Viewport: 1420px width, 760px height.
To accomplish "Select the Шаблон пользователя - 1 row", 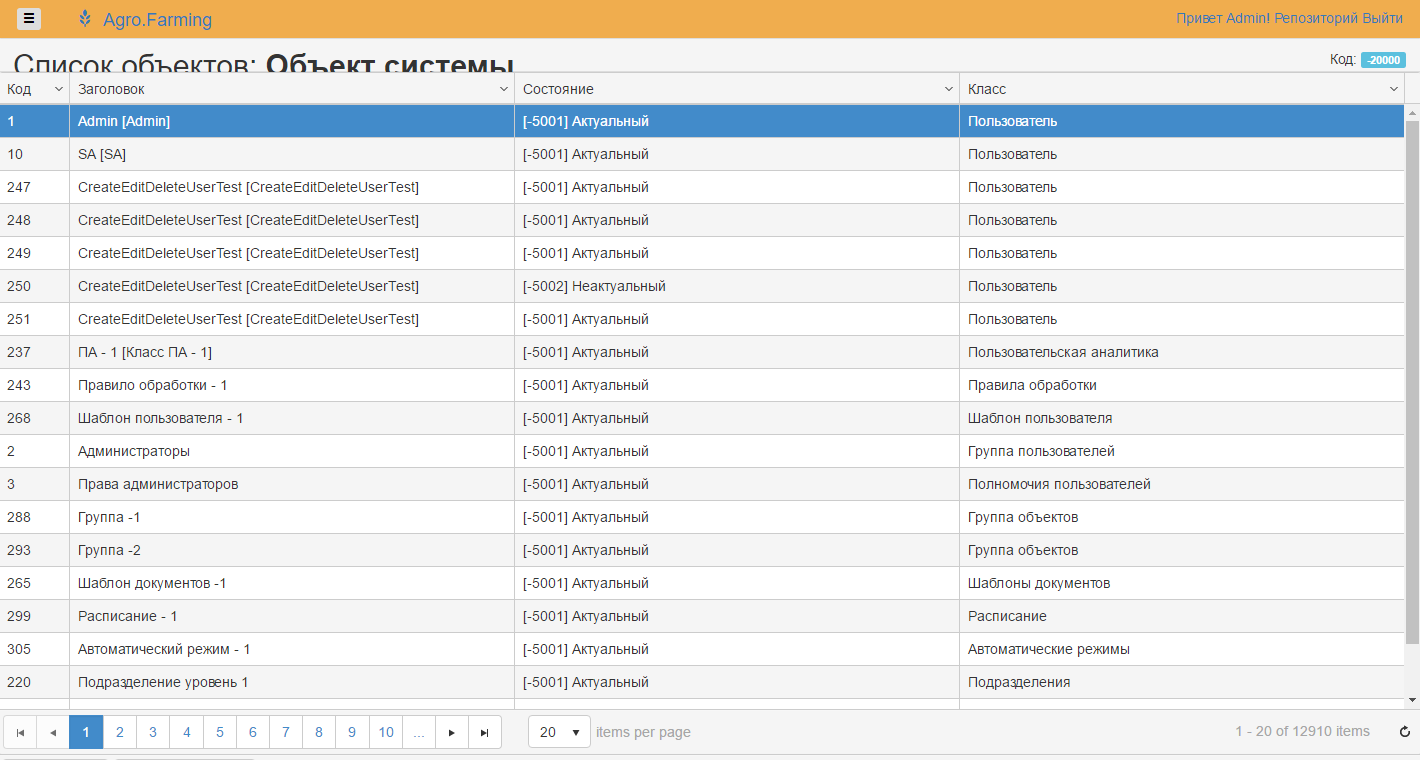I will coord(702,418).
